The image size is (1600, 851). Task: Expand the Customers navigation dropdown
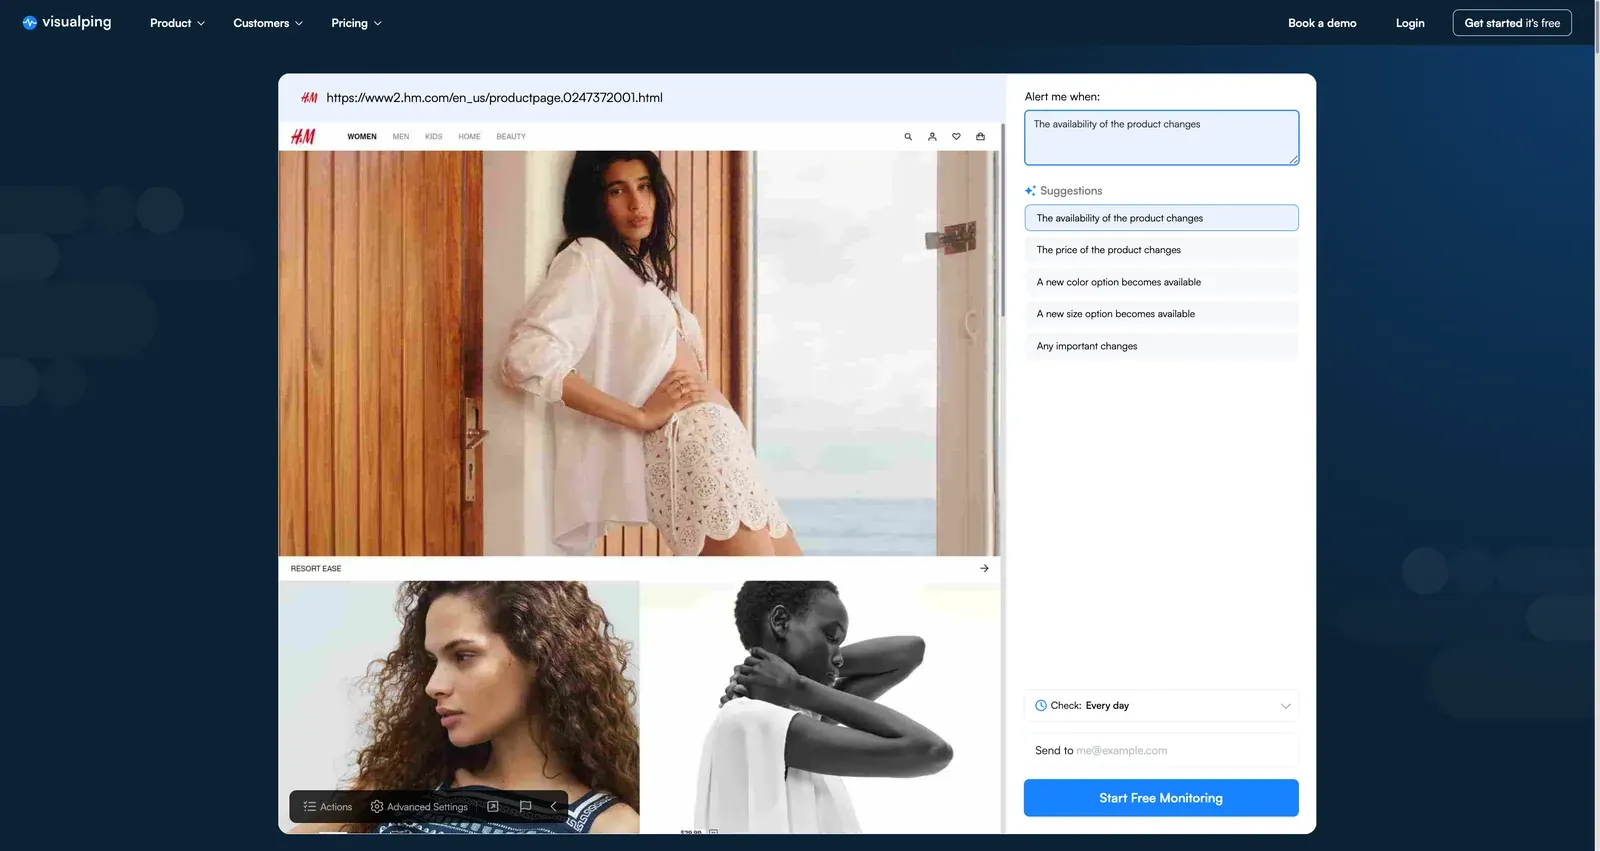coord(267,23)
